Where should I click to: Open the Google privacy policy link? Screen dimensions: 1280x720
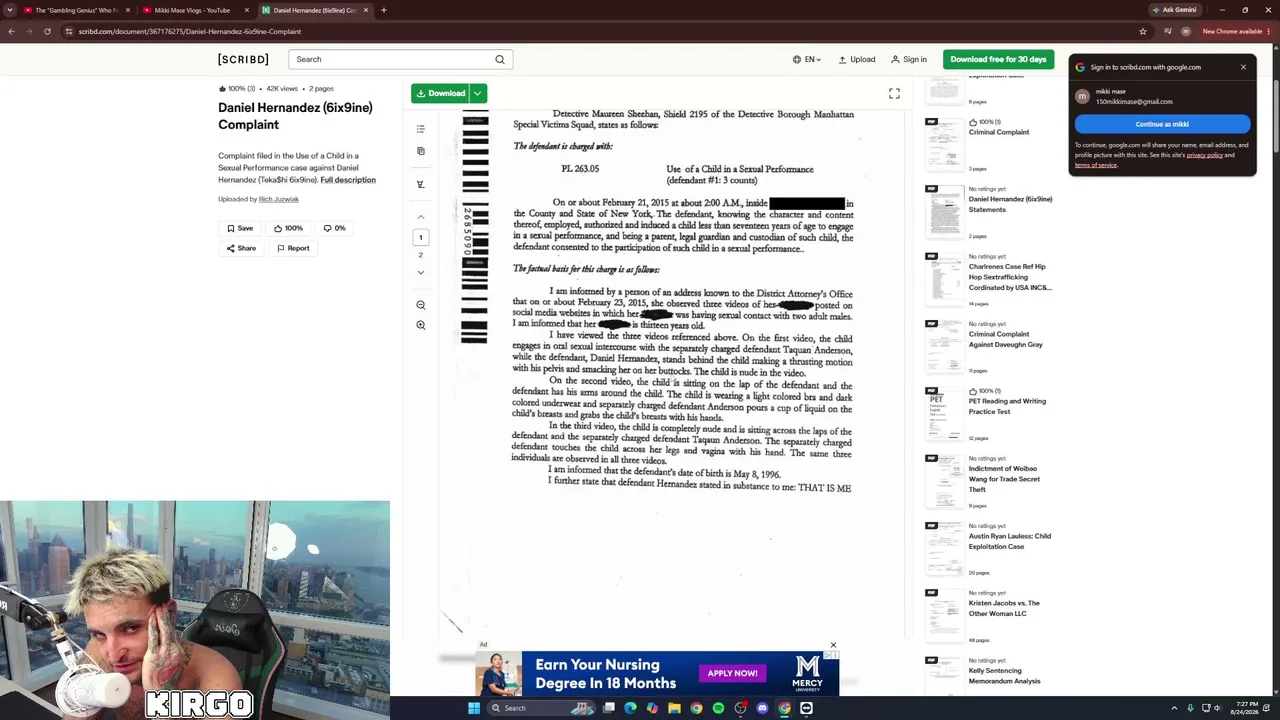[x=1204, y=155]
